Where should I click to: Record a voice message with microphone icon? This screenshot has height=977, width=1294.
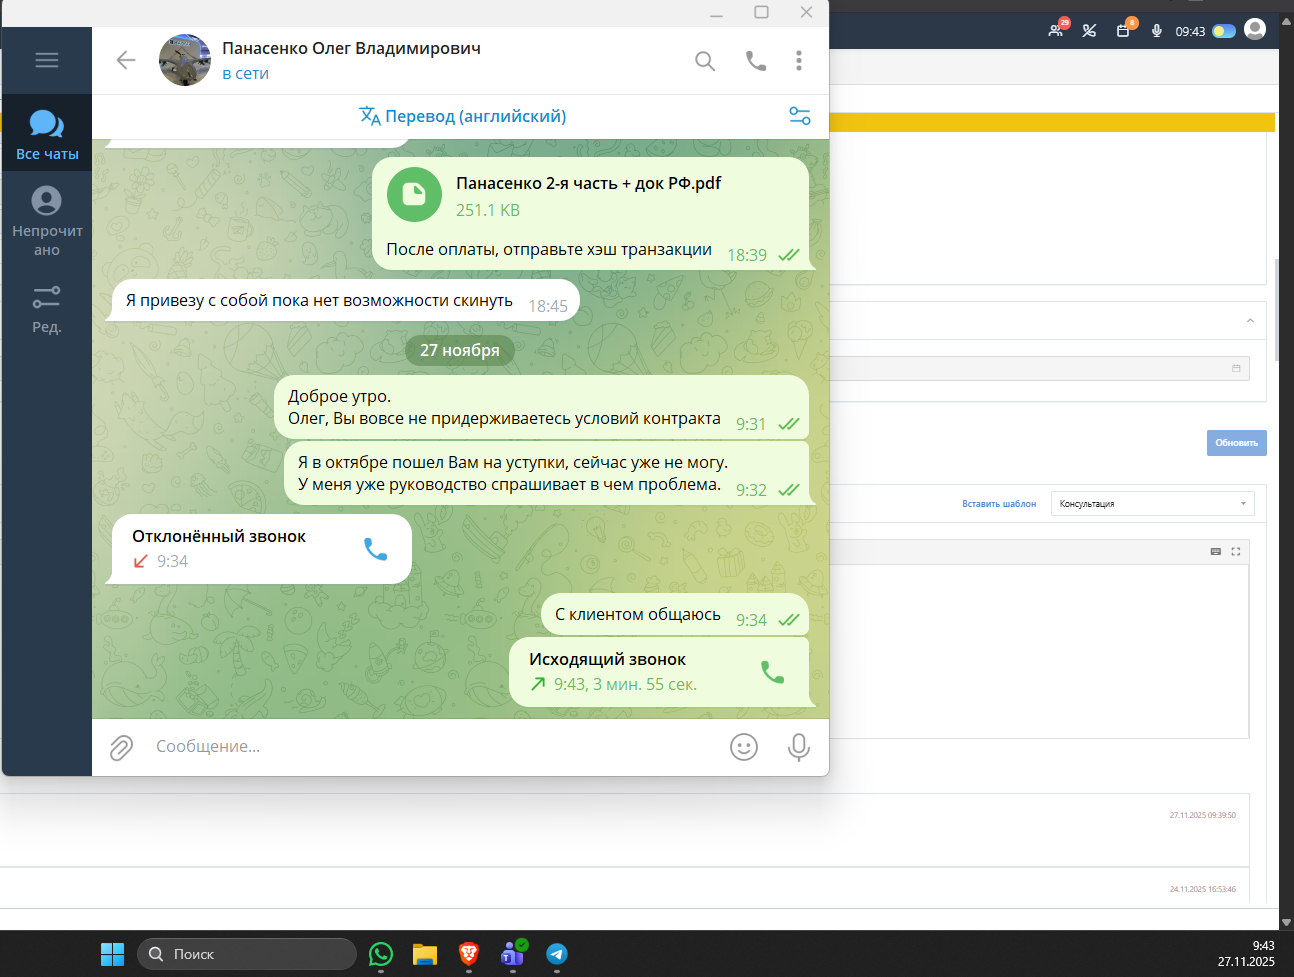798,747
